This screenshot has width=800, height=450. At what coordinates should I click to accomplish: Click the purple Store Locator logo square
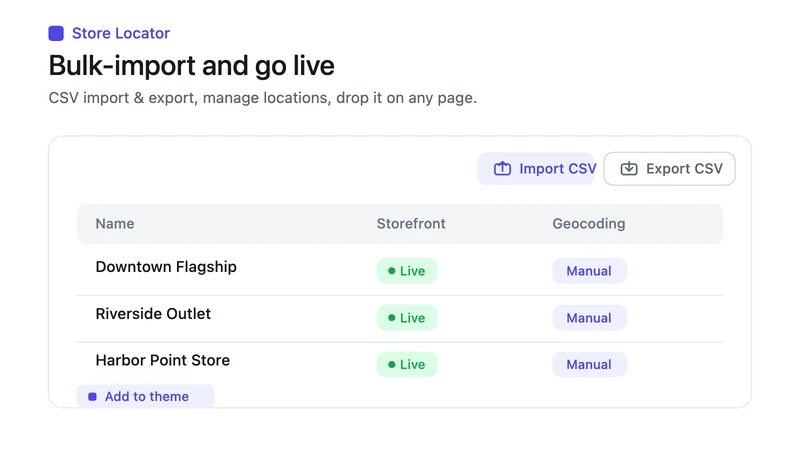[56, 33]
